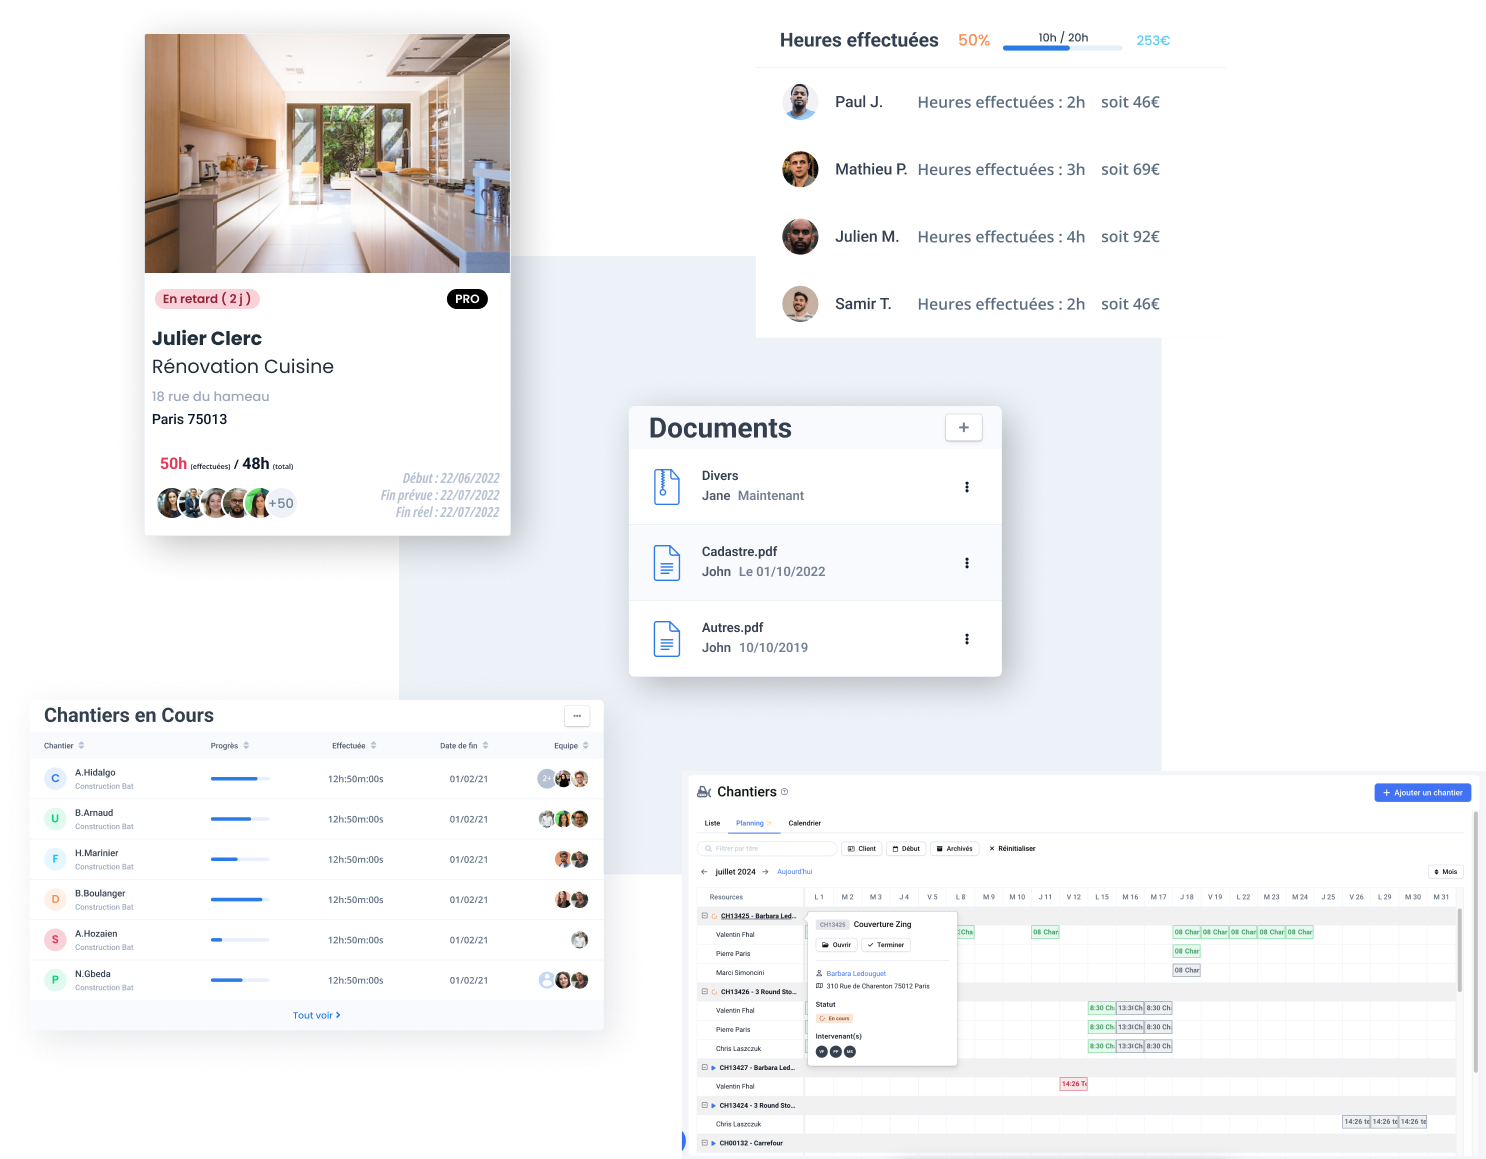Add a new document with the plus button
Viewport: 1486px width, 1159px height.
(x=963, y=427)
